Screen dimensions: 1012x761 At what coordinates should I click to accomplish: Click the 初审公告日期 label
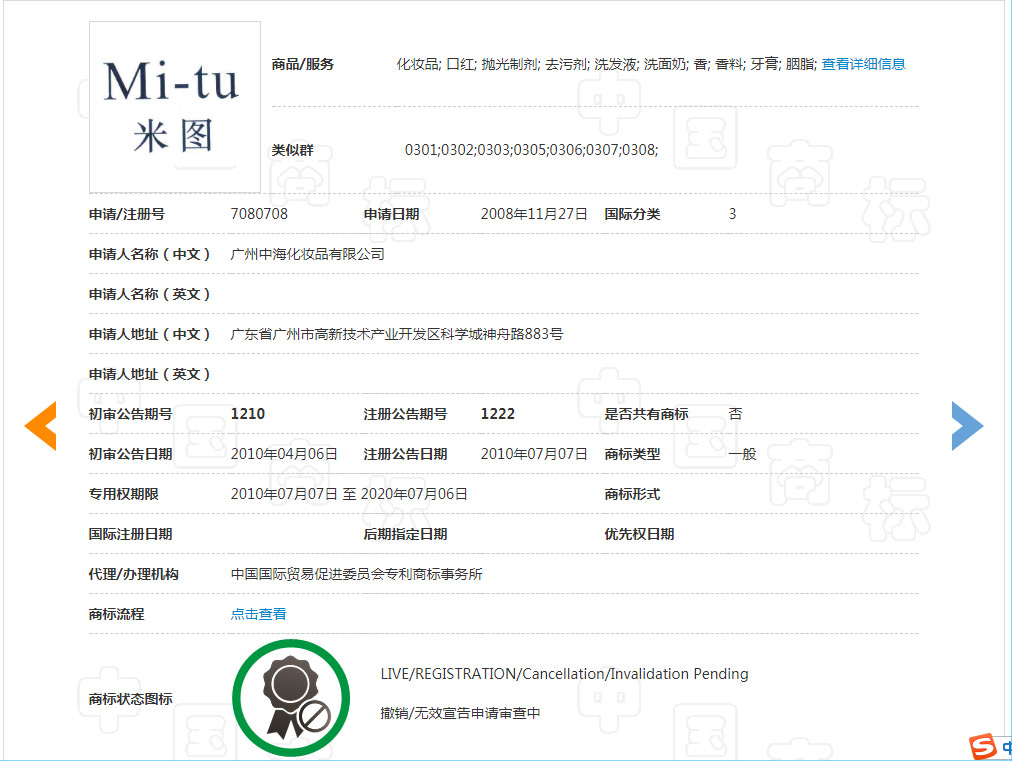(130, 454)
